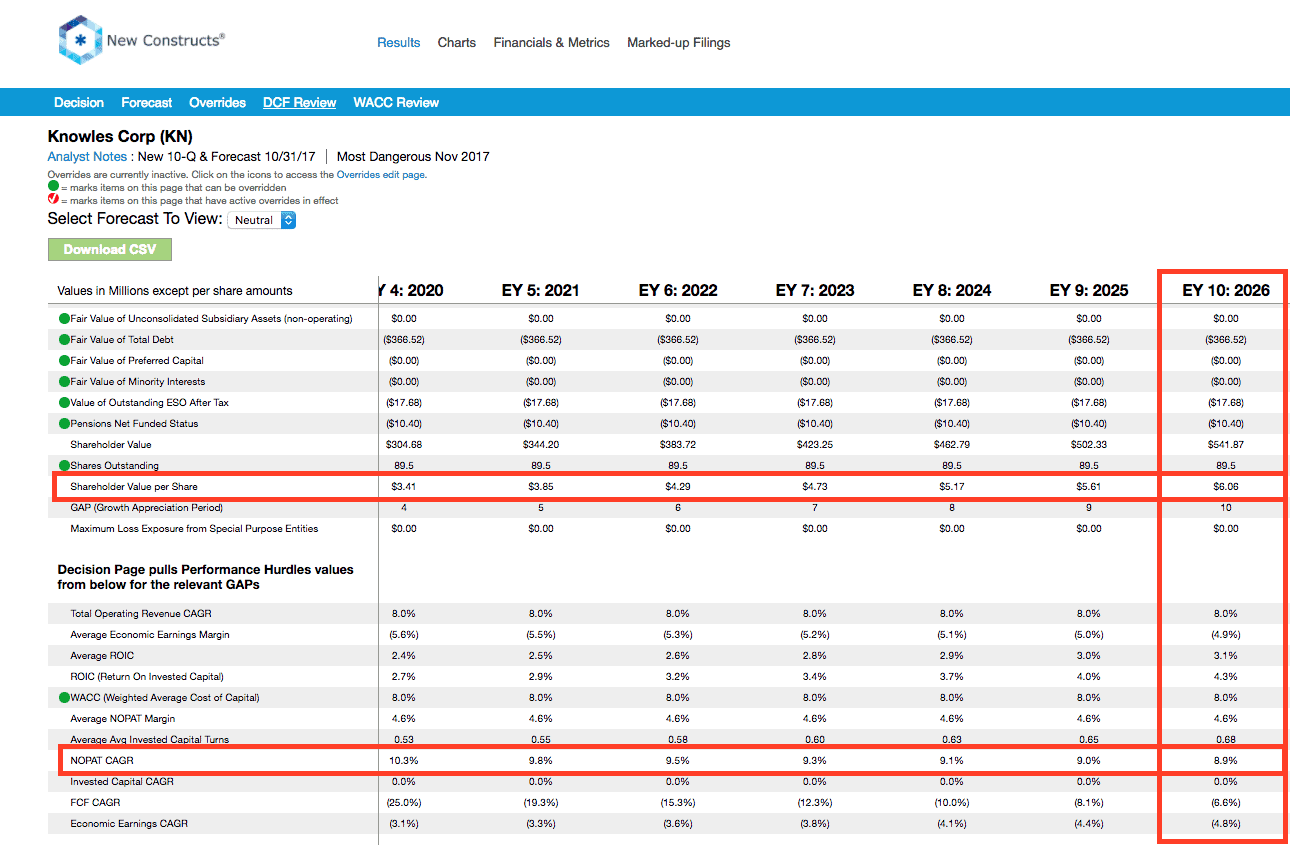Click the 8.9% NOPAT CAGR value
Screen dimensions: 1290x845
(x=1226, y=761)
